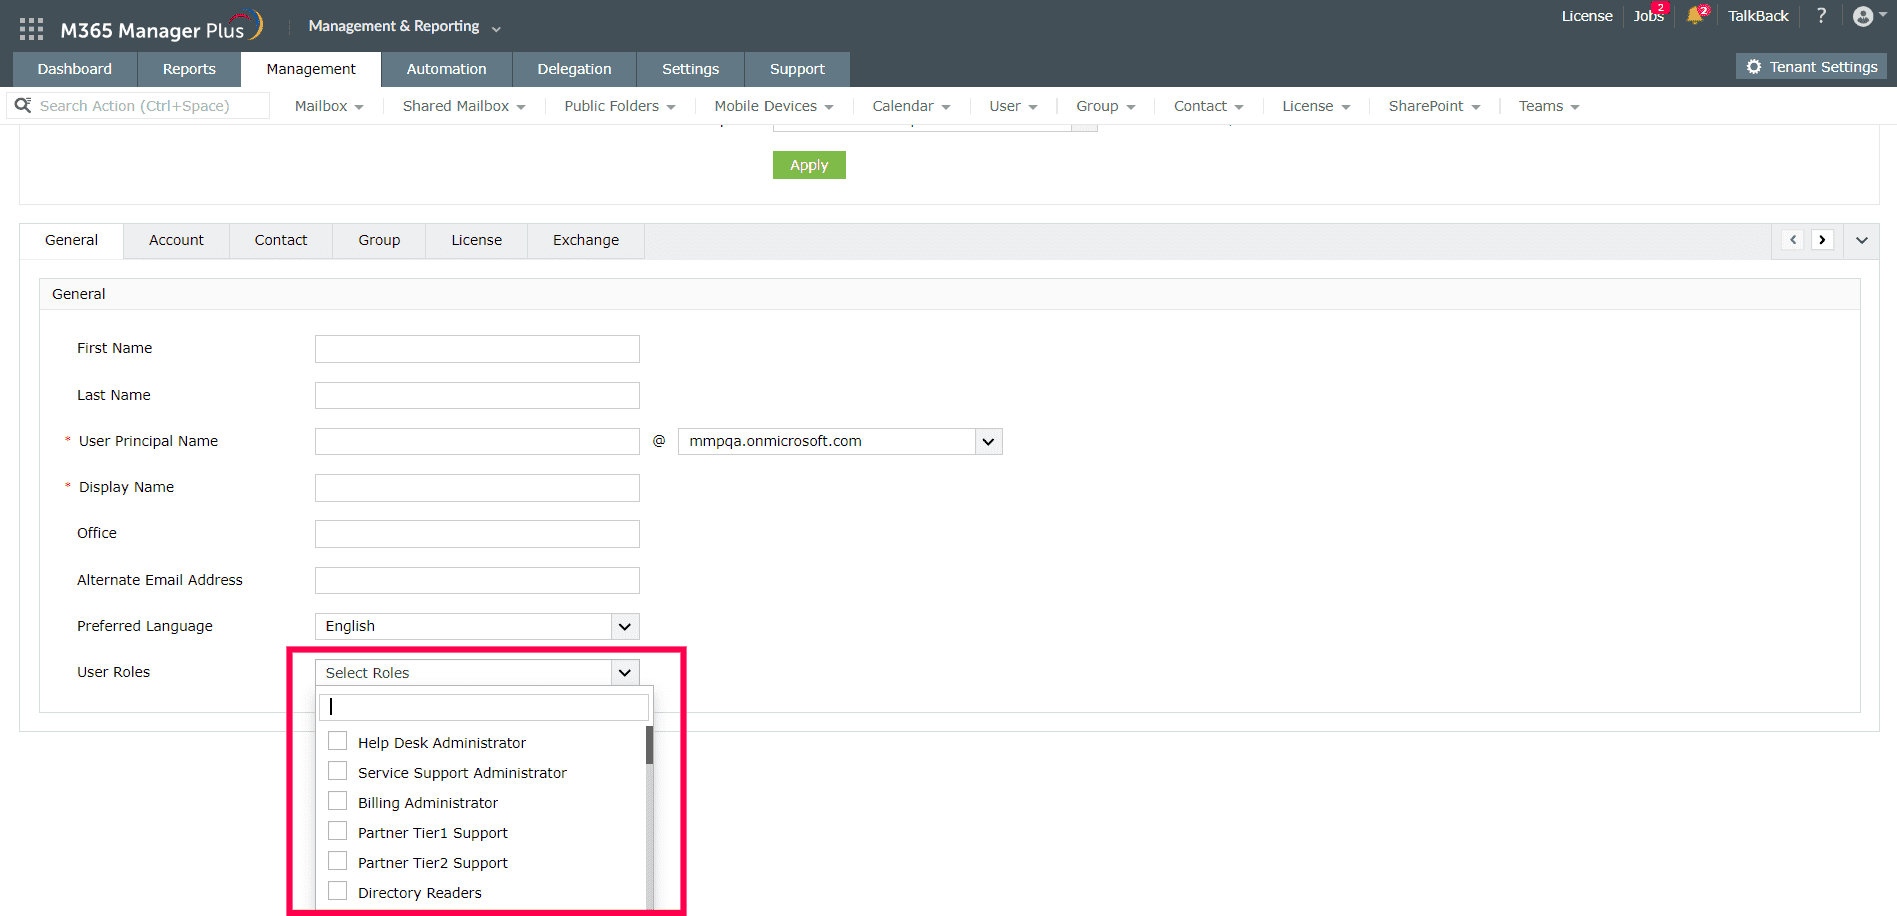Expand the Public Folders menu

620,106
